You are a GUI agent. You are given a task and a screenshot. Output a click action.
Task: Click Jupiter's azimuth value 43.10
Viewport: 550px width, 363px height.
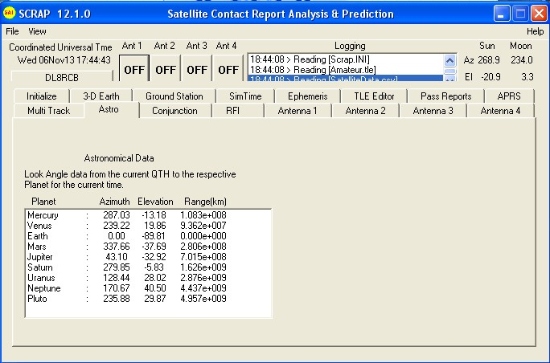click(117, 257)
